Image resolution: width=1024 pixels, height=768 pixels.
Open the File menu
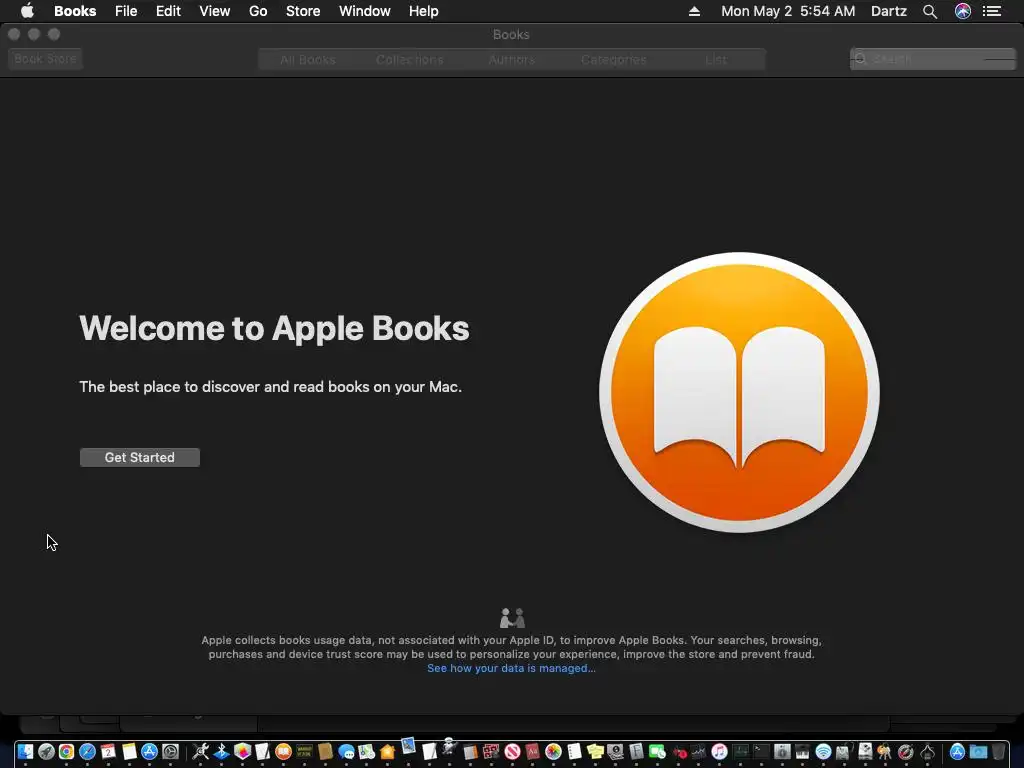click(x=126, y=11)
